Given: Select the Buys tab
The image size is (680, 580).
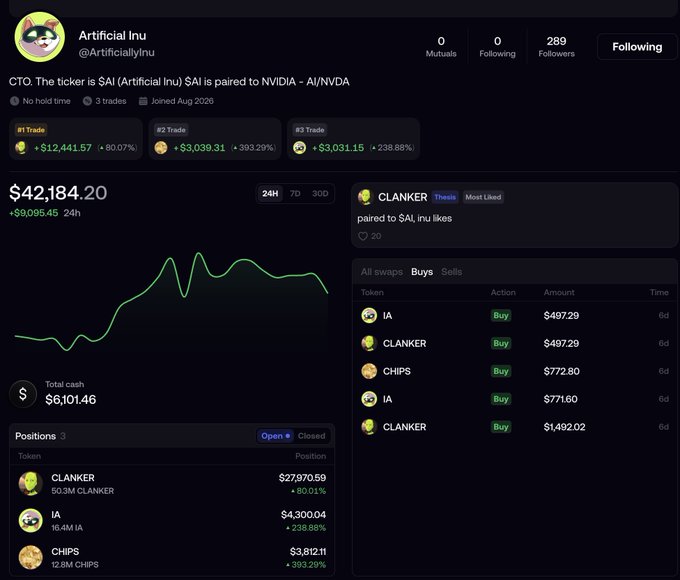Looking at the screenshot, I should 422,272.
